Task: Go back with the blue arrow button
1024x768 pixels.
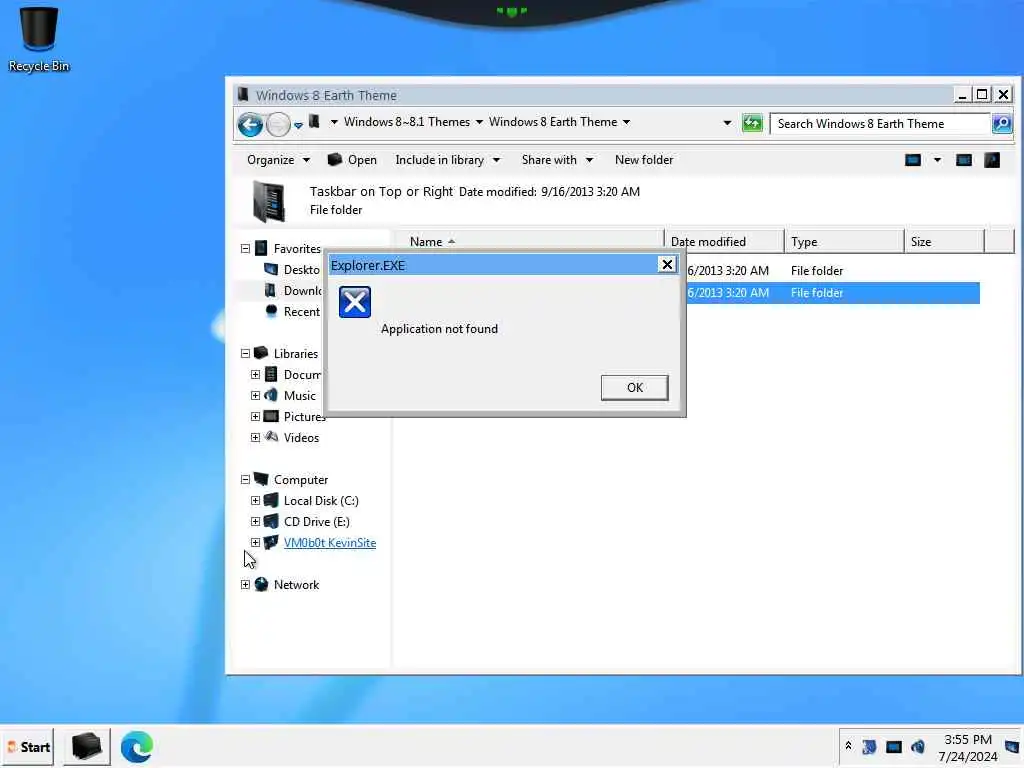Action: 250,124
